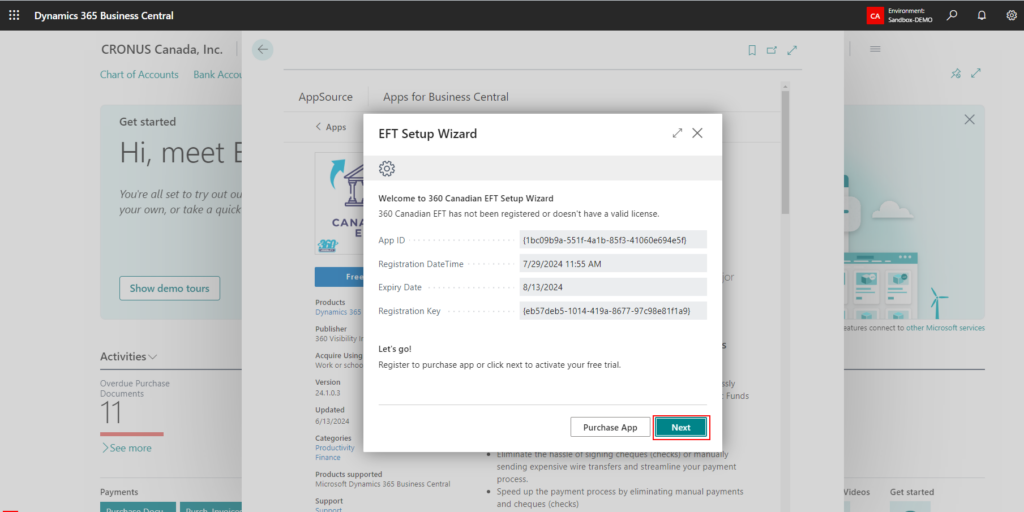Click the Expiry Date field

[613, 287]
